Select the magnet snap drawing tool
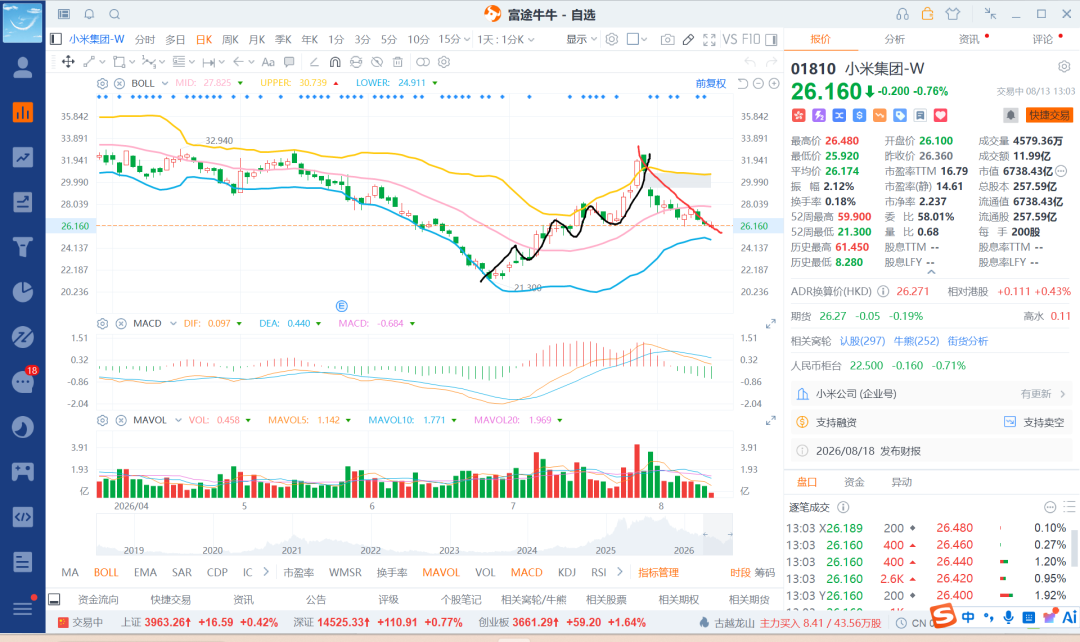The width and height of the screenshot is (1080, 642). pos(335,62)
